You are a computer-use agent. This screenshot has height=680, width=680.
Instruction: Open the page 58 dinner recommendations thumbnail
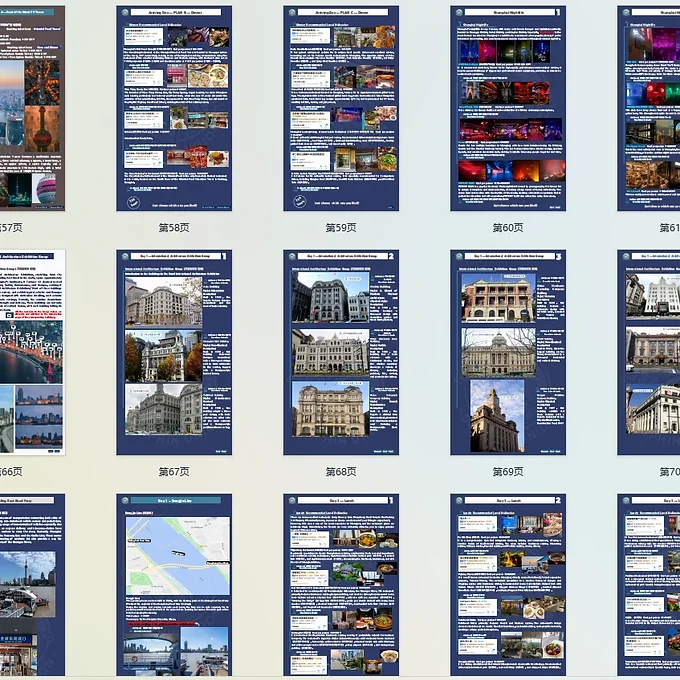click(174, 108)
